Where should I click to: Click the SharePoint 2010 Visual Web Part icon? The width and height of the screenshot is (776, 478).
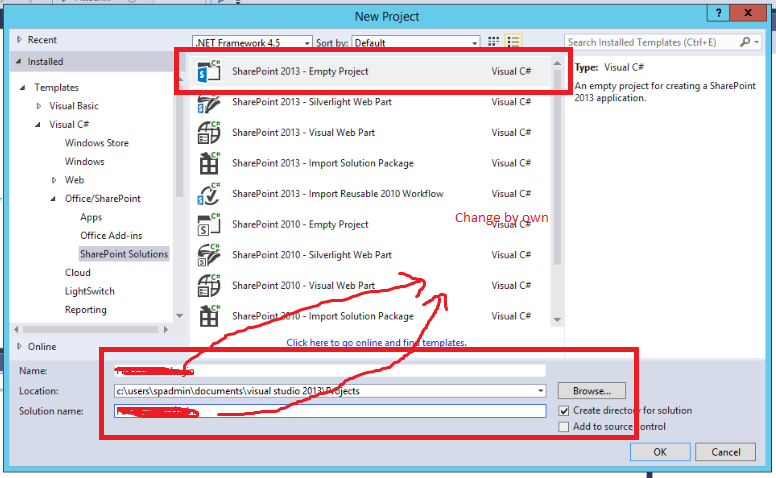209,286
